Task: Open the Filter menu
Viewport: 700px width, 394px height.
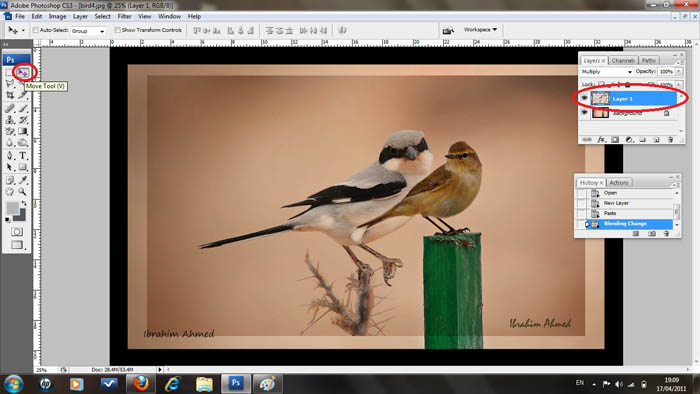Action: pyautogui.click(x=125, y=17)
